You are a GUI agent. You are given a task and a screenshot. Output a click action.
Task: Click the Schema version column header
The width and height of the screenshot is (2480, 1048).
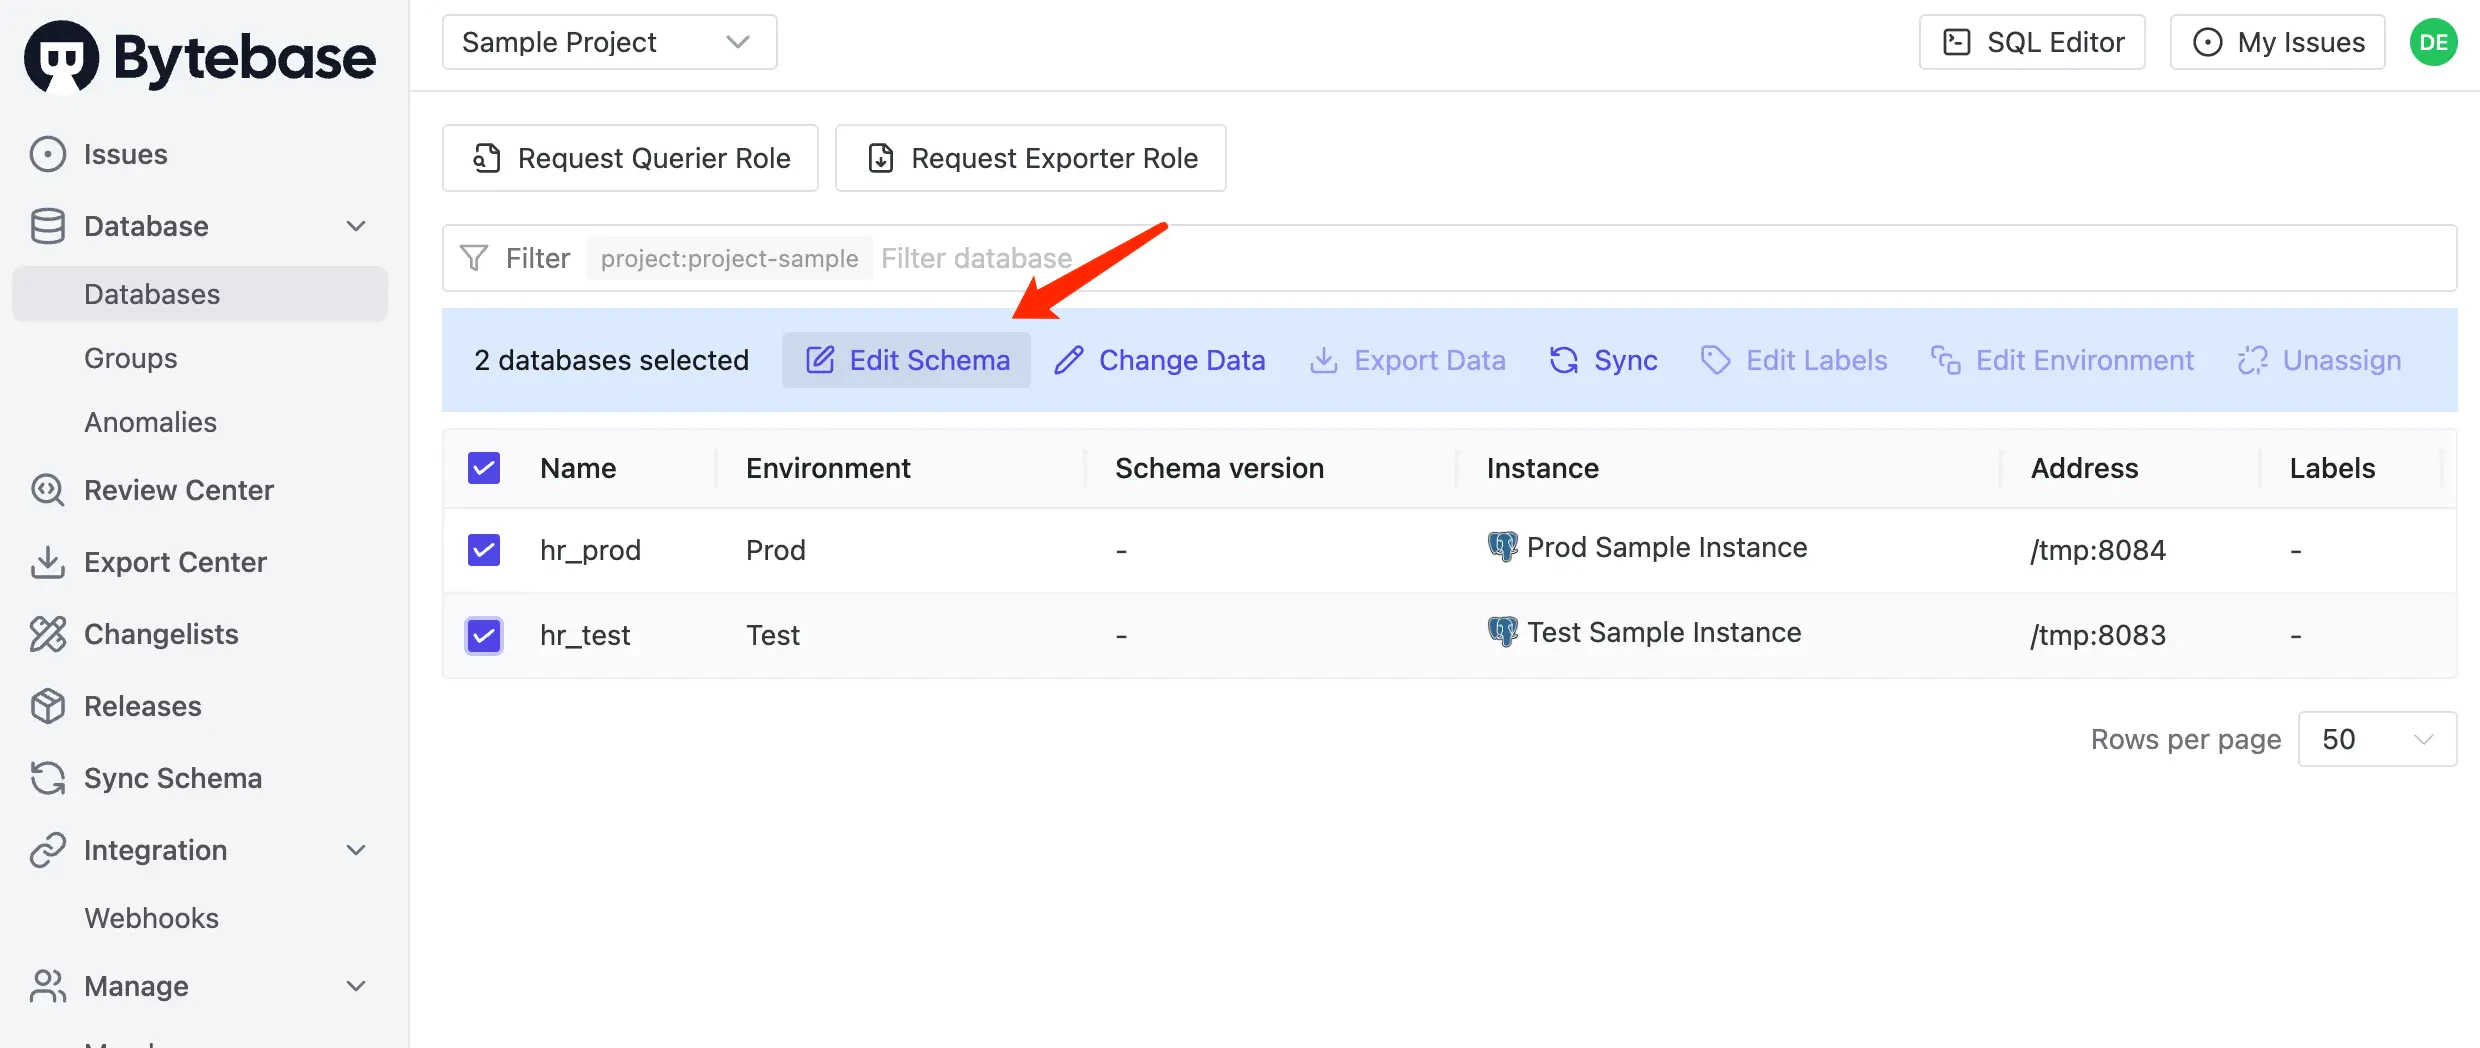[1219, 468]
